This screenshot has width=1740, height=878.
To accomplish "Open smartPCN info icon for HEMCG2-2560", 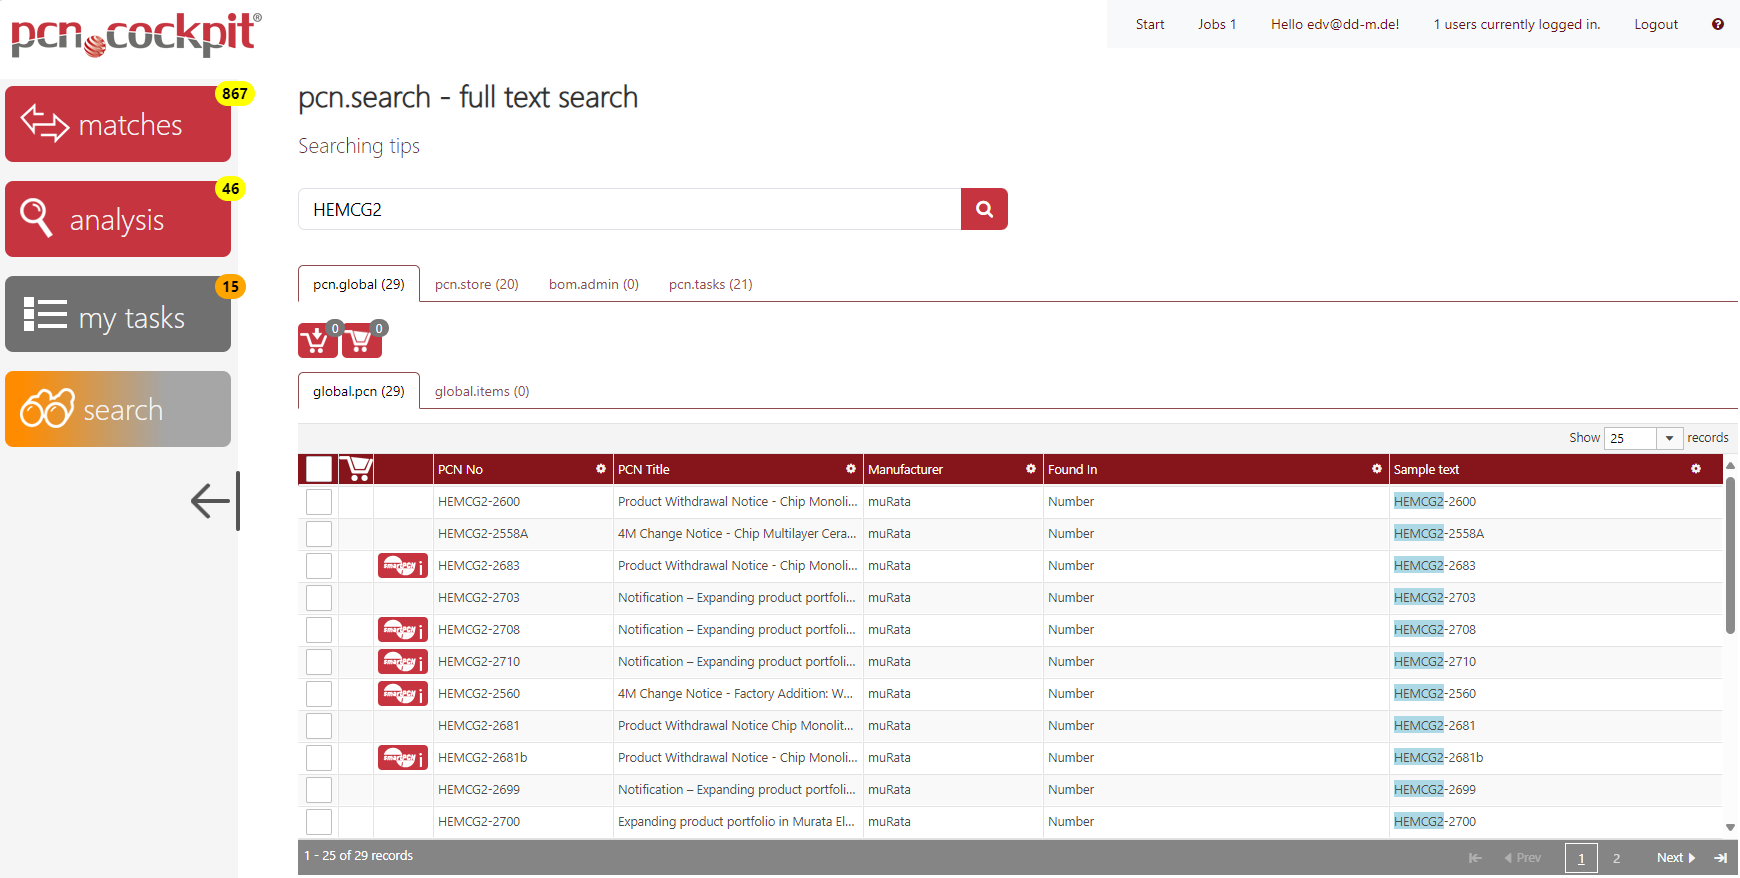I will (403, 694).
